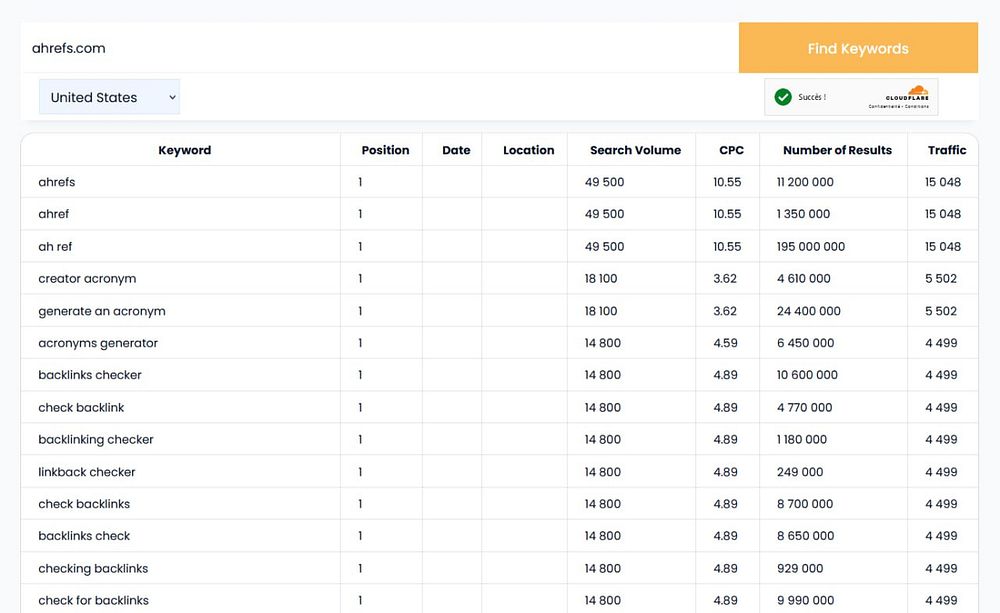
Task: Click the Cloudflare logo in captcha widget
Action: click(x=908, y=93)
